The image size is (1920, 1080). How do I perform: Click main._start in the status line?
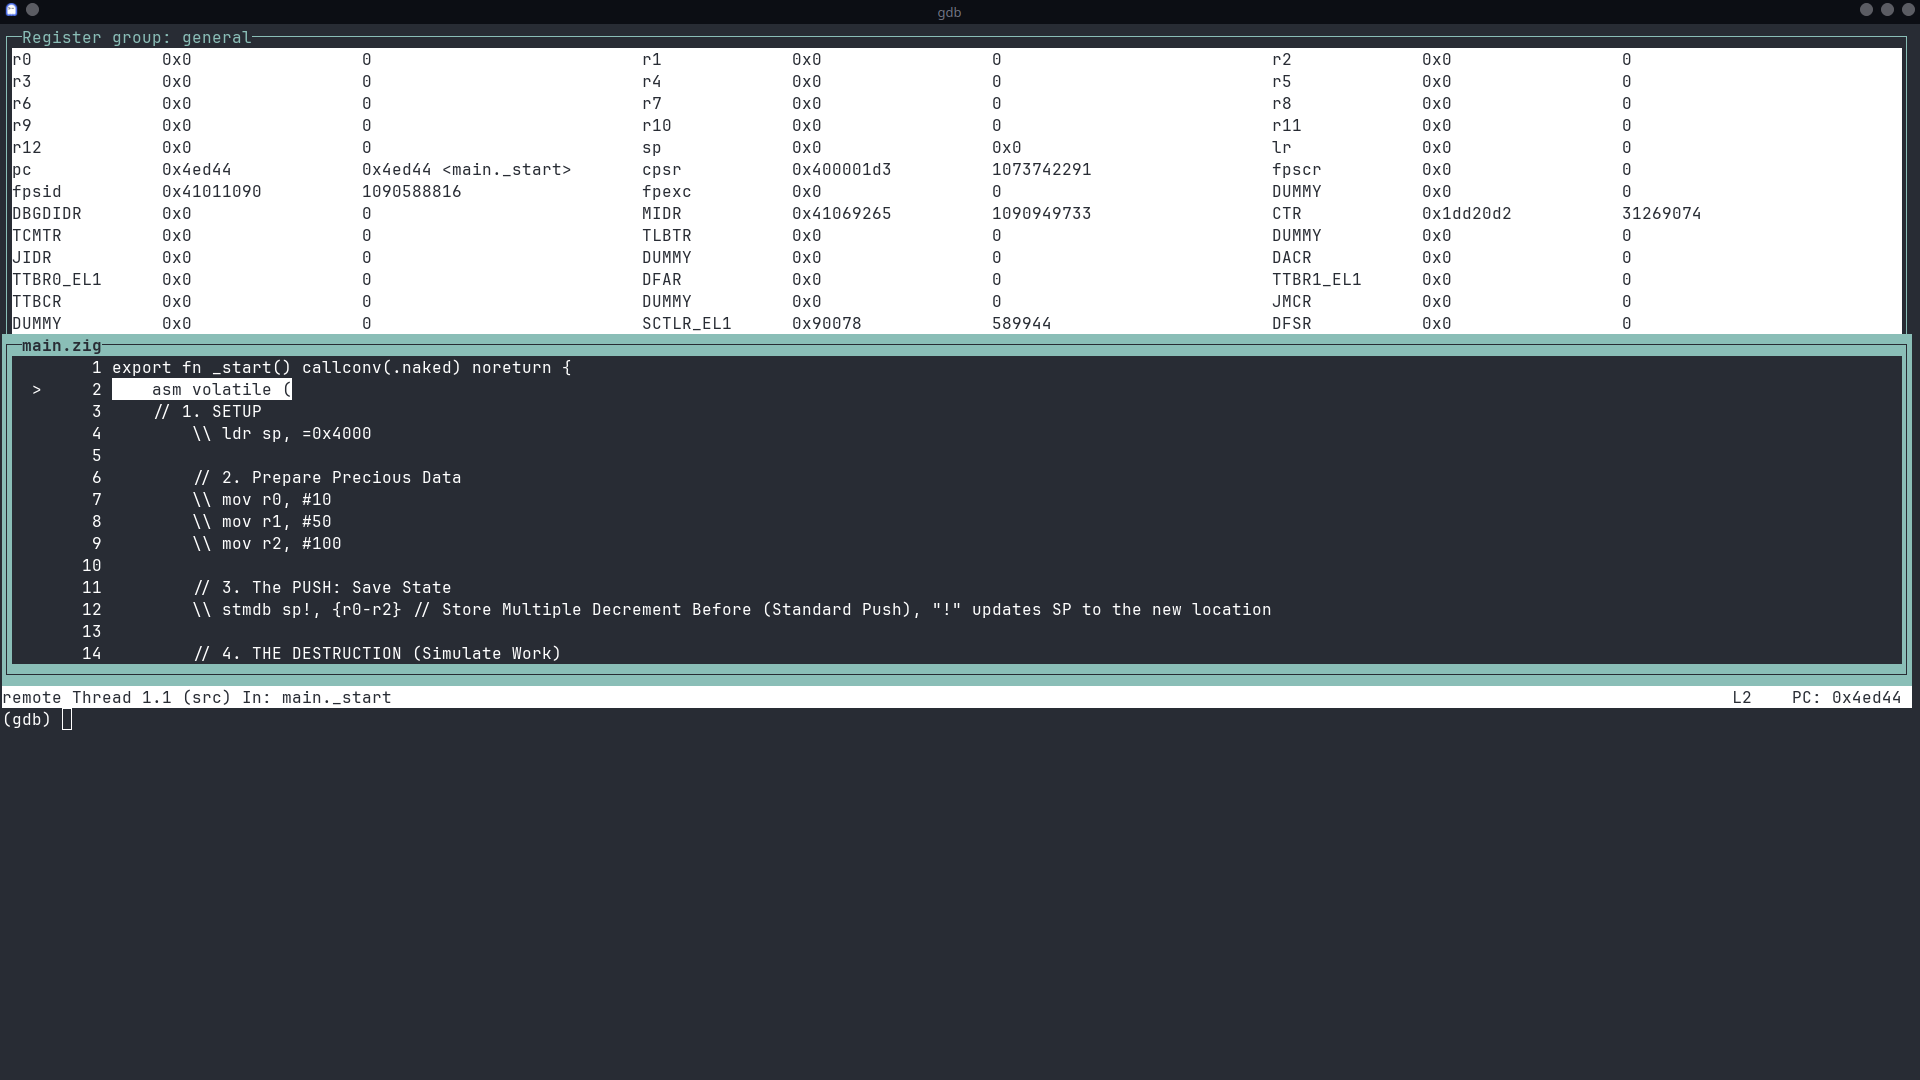point(336,697)
